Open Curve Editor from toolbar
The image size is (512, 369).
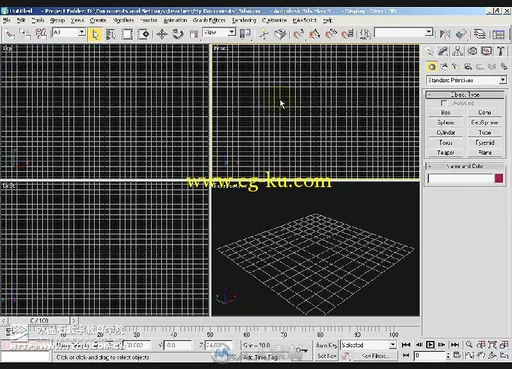pos(499,34)
